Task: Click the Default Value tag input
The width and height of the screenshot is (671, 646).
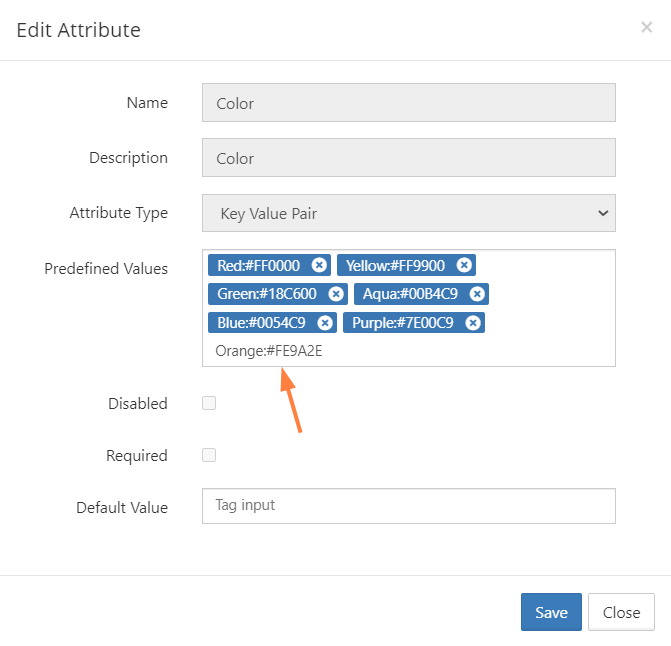Action: [408, 506]
